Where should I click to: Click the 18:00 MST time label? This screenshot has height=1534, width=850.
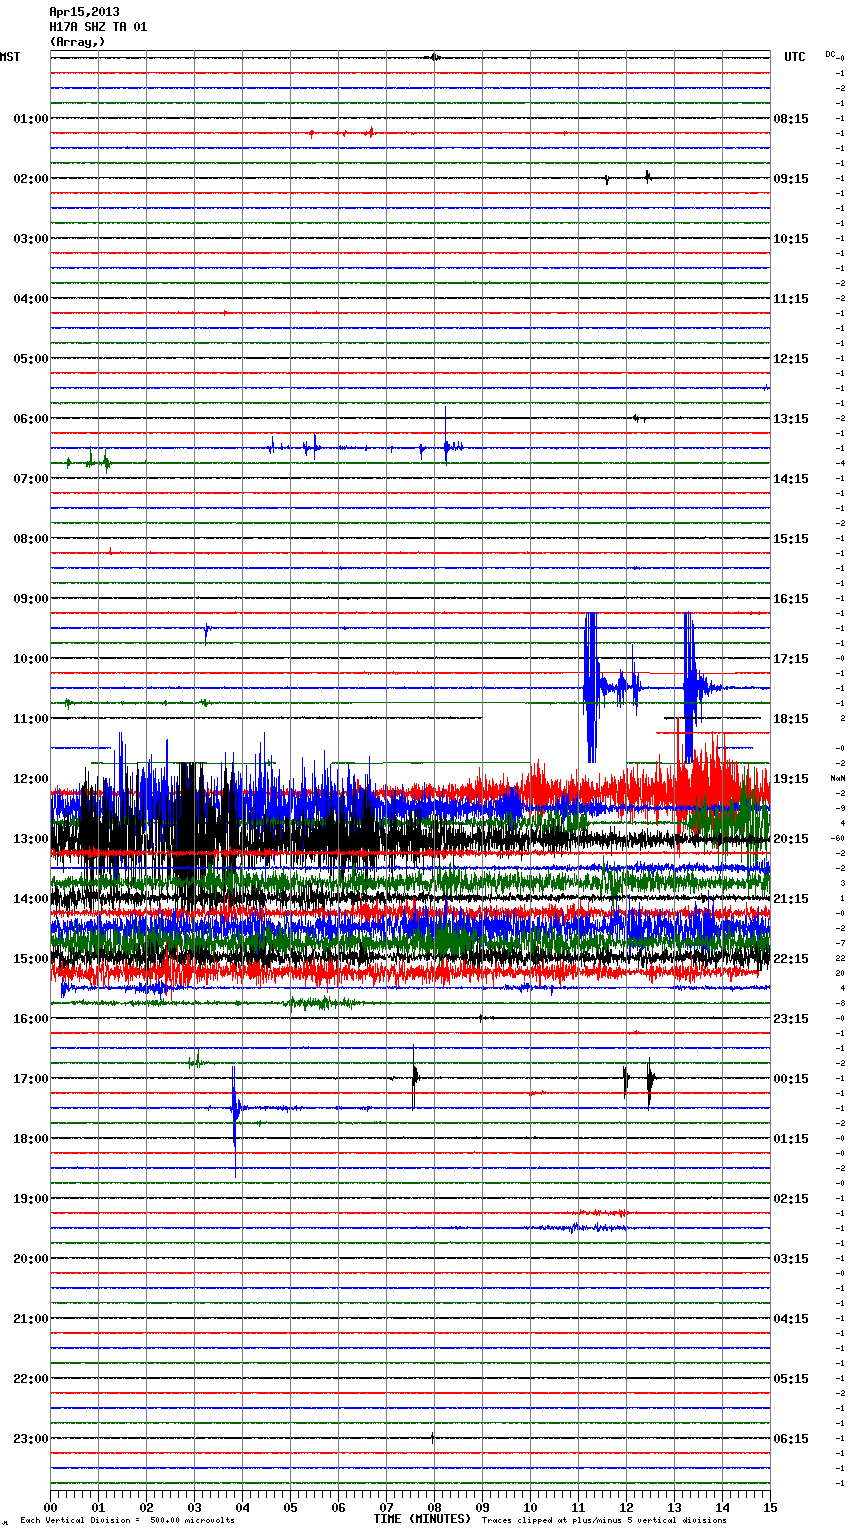(x=31, y=1139)
